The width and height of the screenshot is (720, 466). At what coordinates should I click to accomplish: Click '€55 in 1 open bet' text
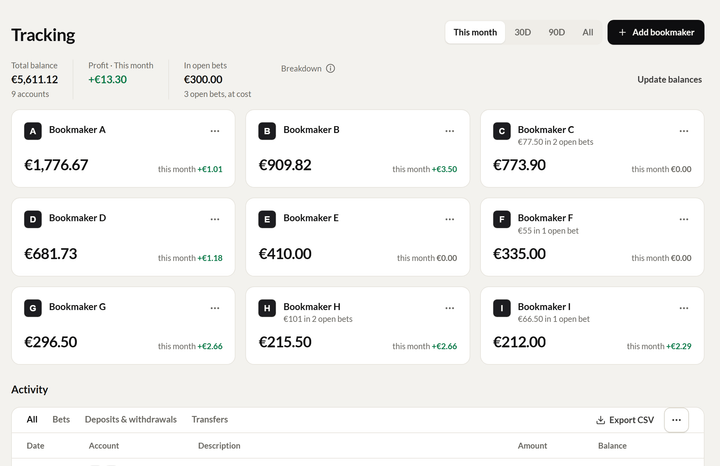[x=548, y=230]
